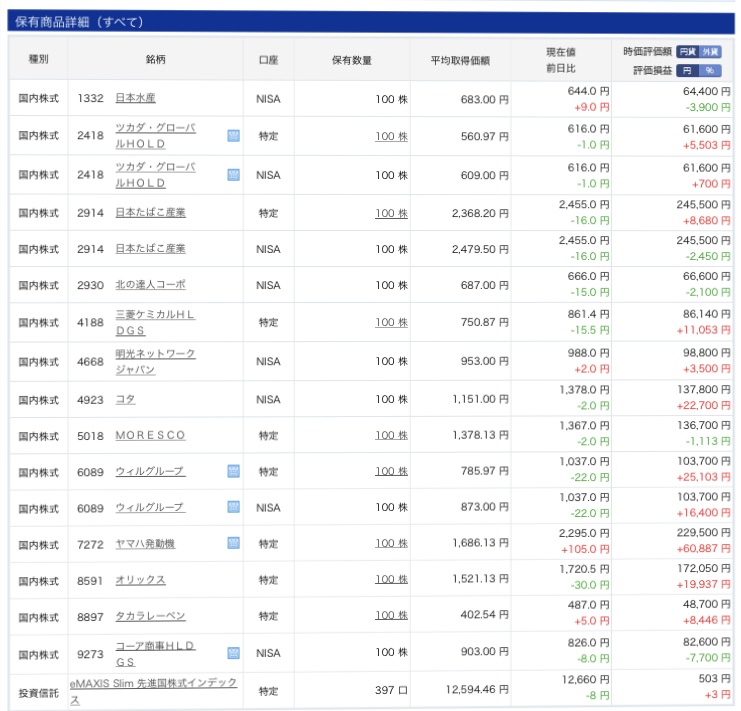Click the 100 株 link for 2418 特定
Screen dimensions: 741x711
click(x=391, y=137)
